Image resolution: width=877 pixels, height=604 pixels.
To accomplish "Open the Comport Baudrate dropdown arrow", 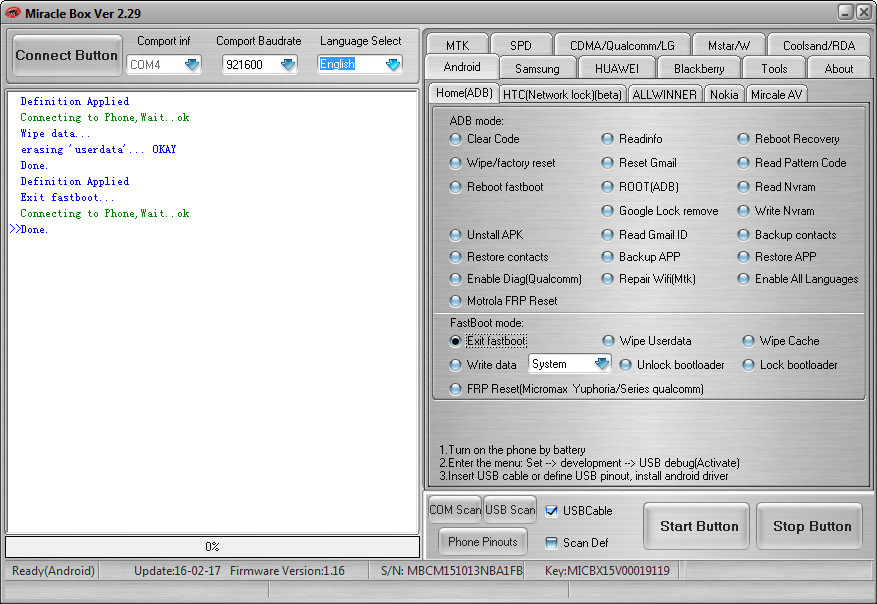I will pos(288,64).
